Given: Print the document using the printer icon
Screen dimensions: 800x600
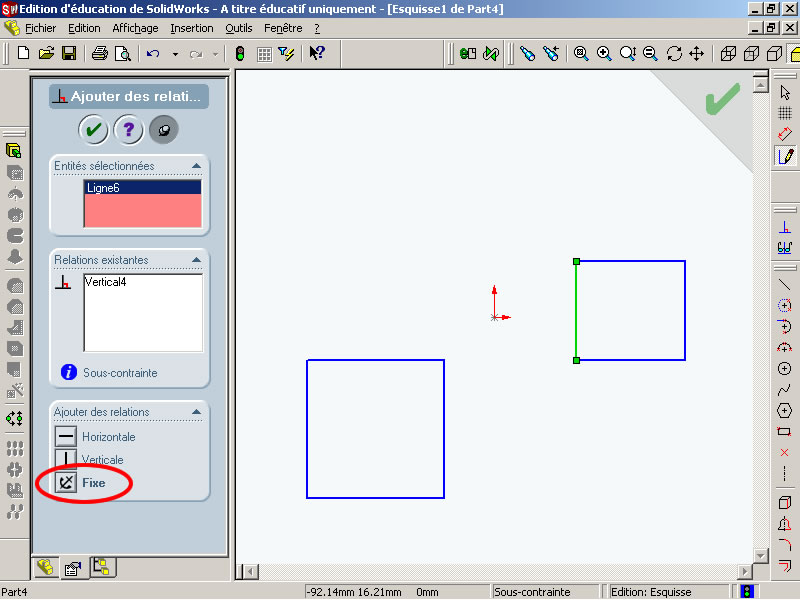Looking at the screenshot, I should 99,54.
